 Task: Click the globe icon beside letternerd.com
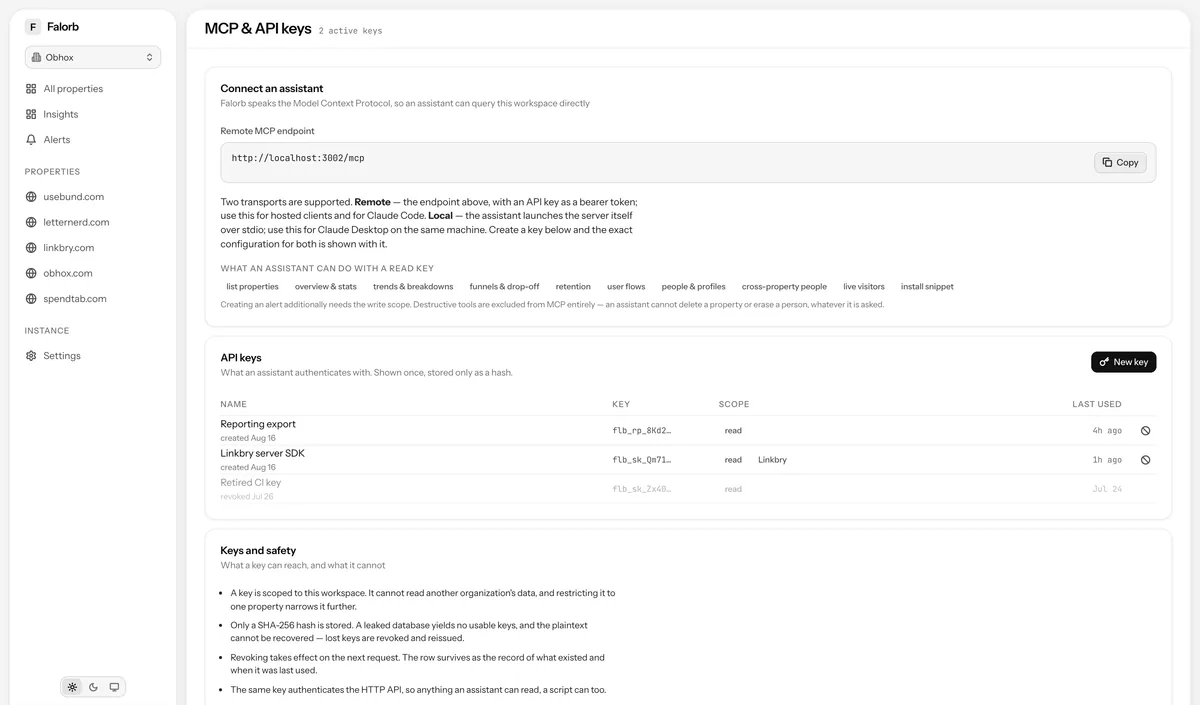[x=31, y=222]
